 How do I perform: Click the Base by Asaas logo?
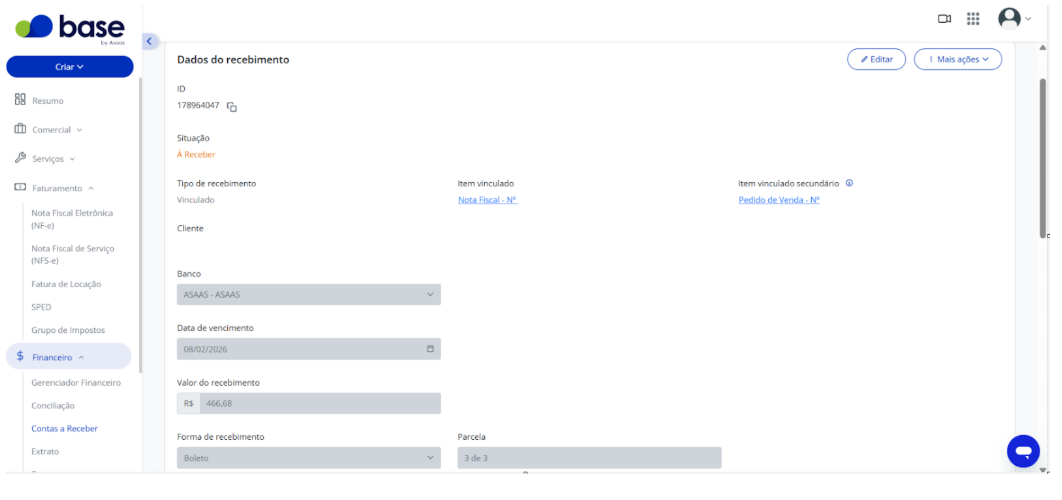(x=70, y=30)
